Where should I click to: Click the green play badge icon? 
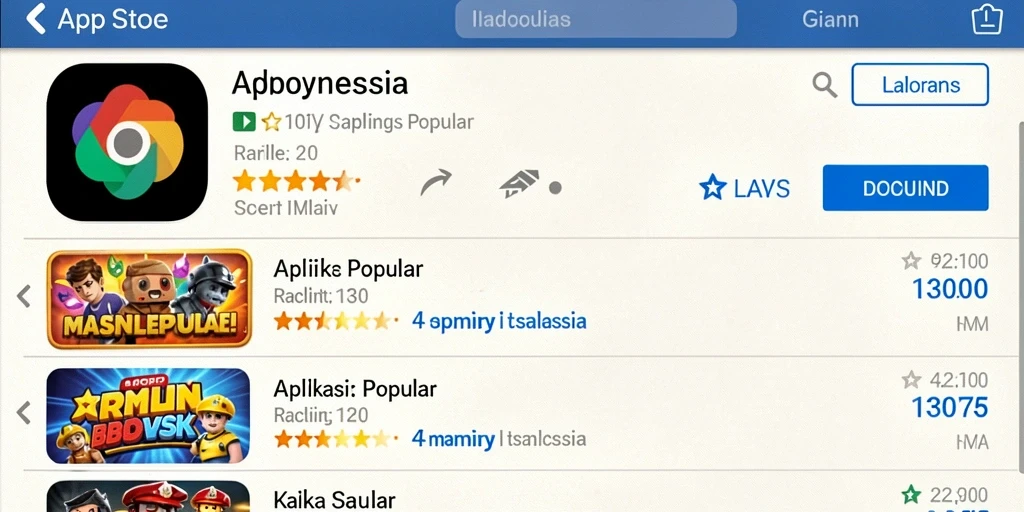pos(244,121)
